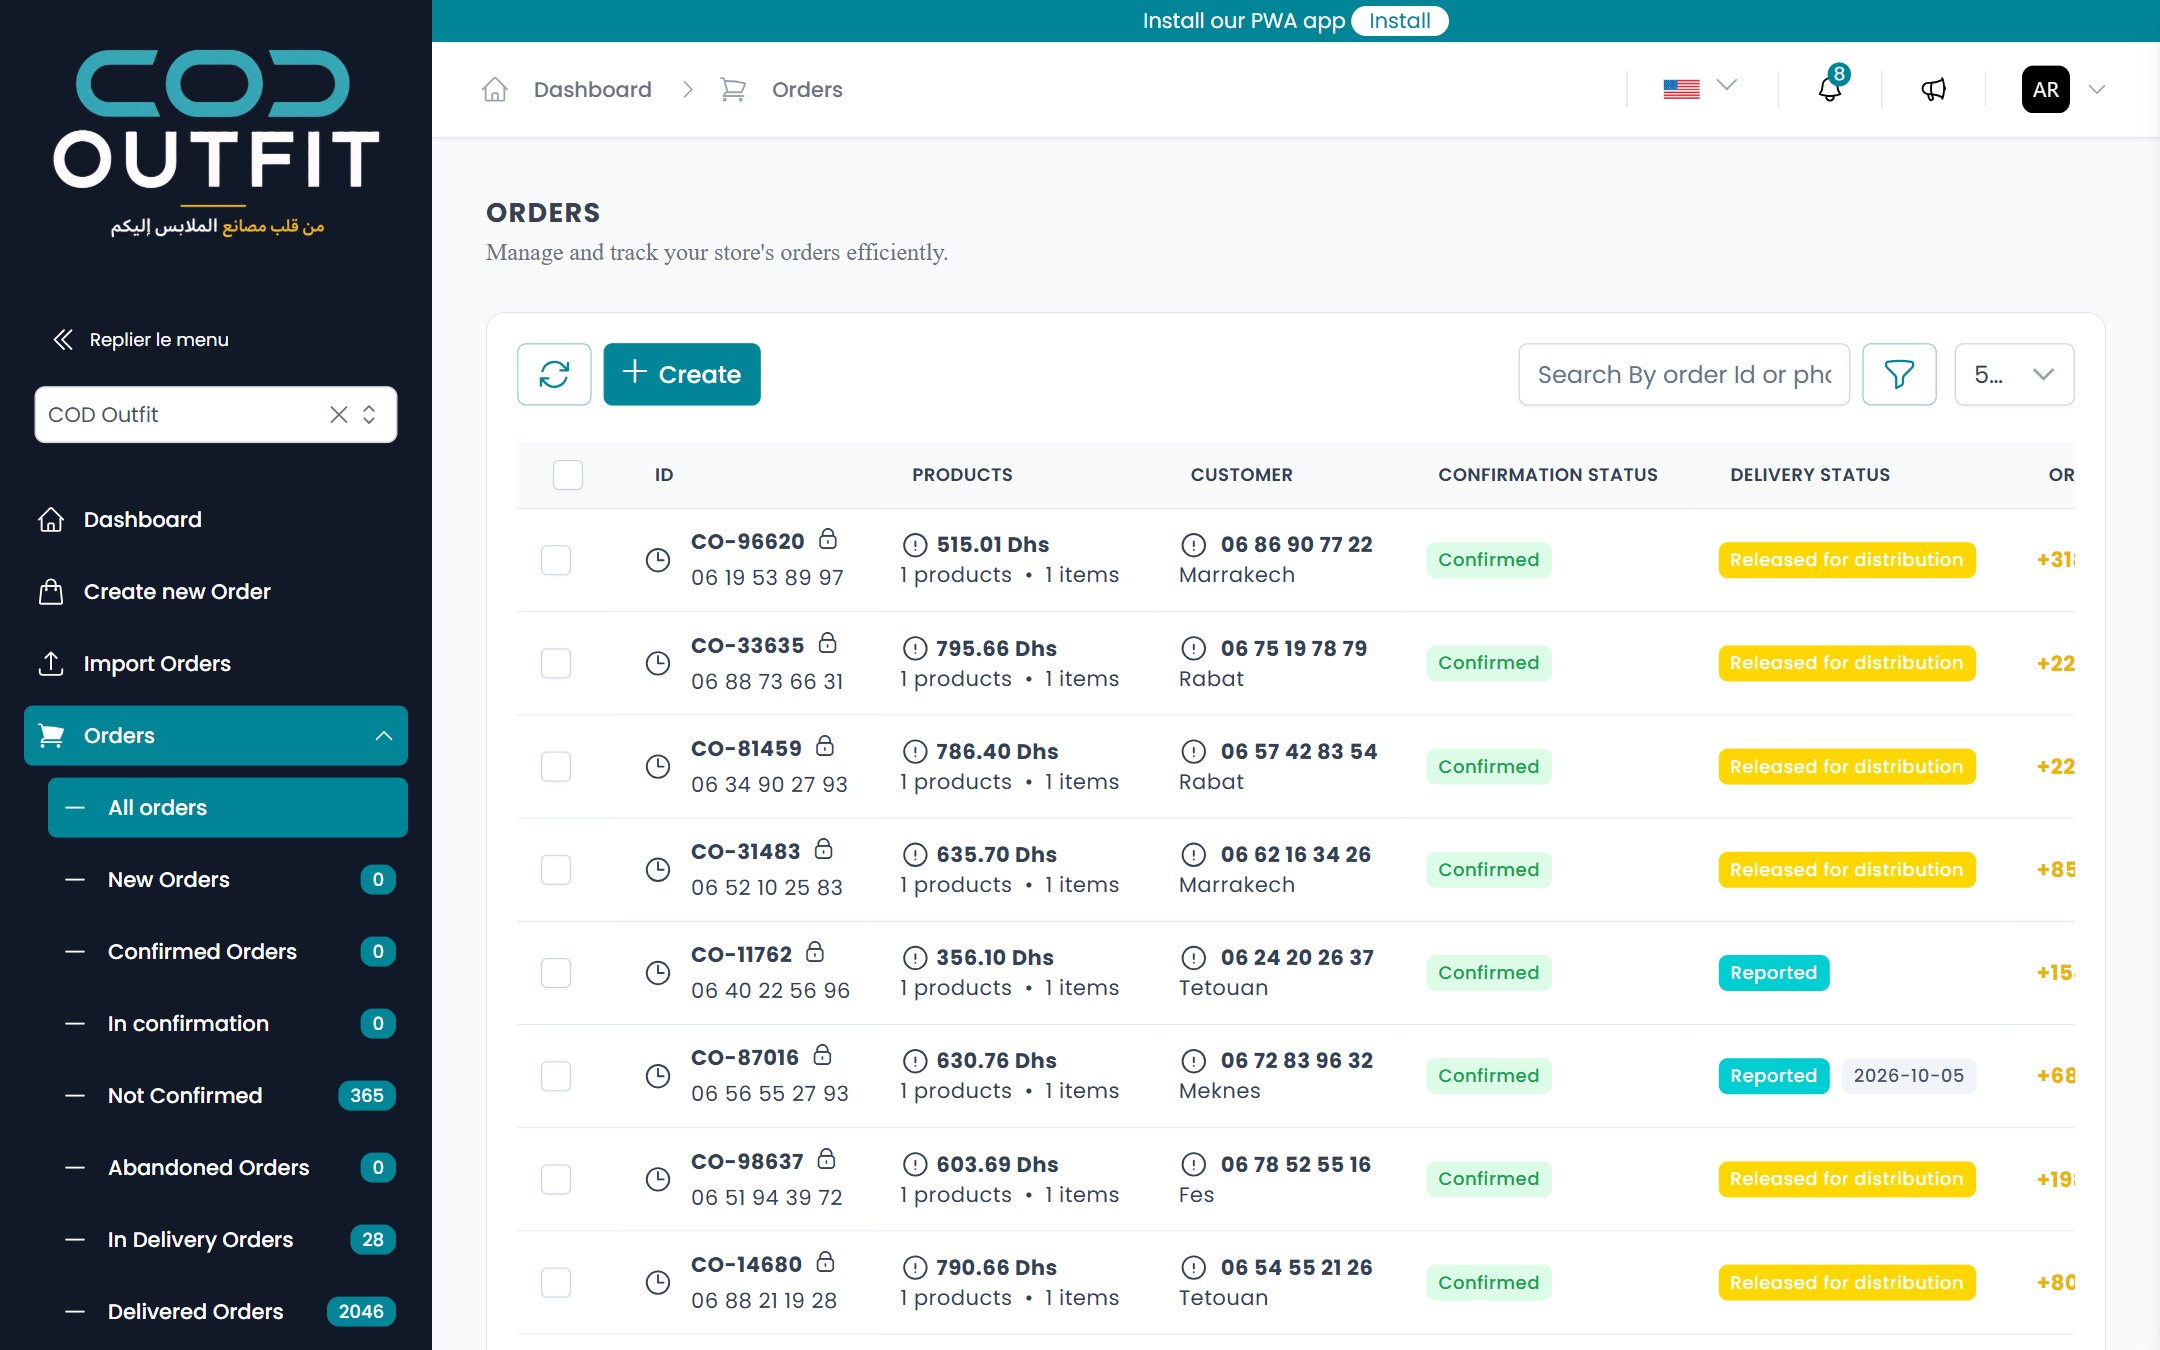This screenshot has height=1350, width=2160.
Task: Click the lock icon next to CO-81459
Action: (825, 746)
